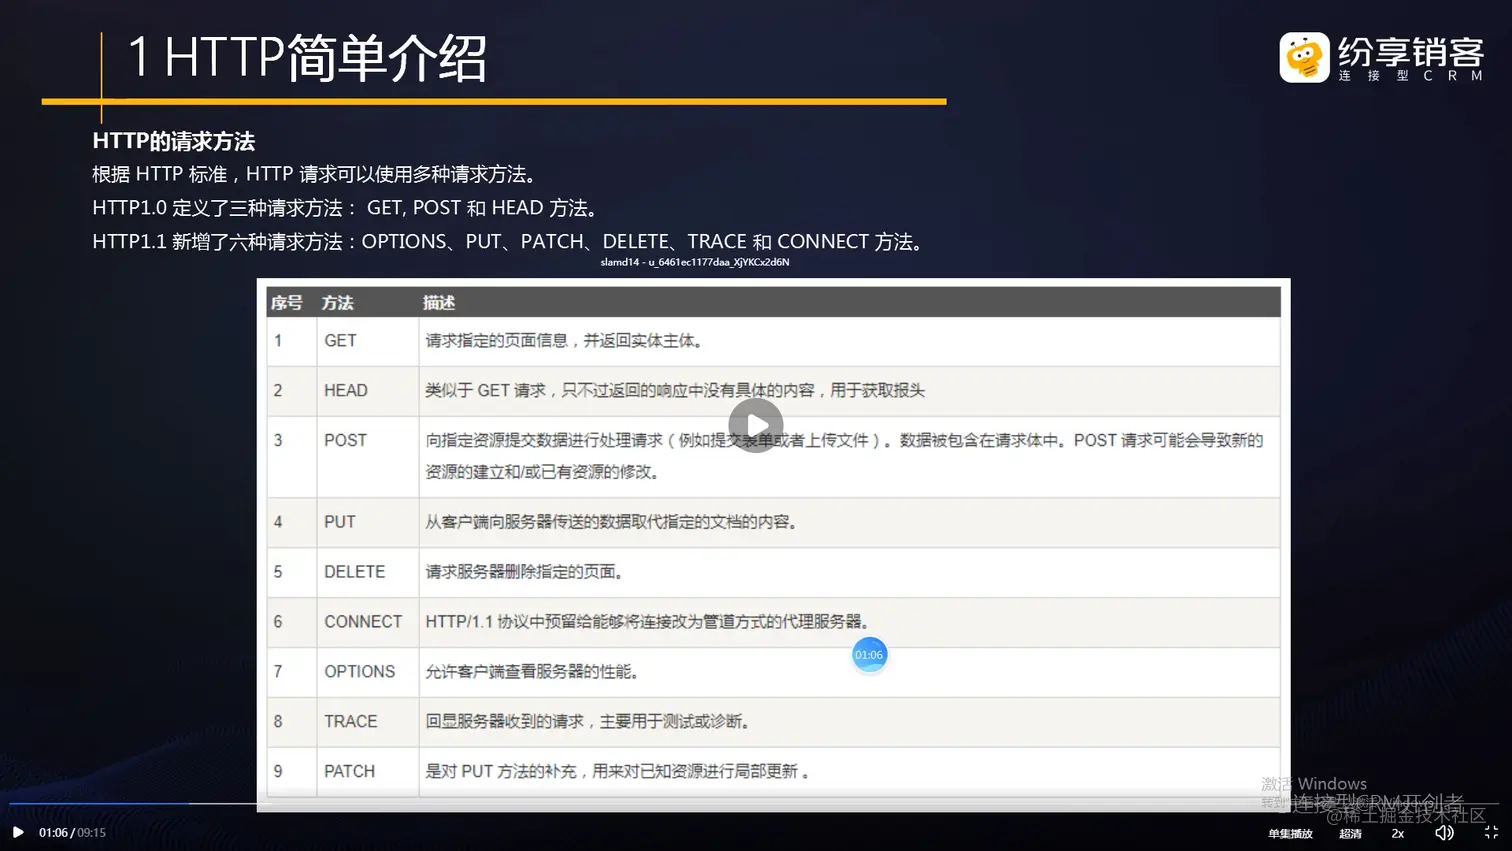The height and width of the screenshot is (851, 1512).
Task: Click the description "请求指定的页面信息，并返回实体主体。"
Action: (567, 341)
